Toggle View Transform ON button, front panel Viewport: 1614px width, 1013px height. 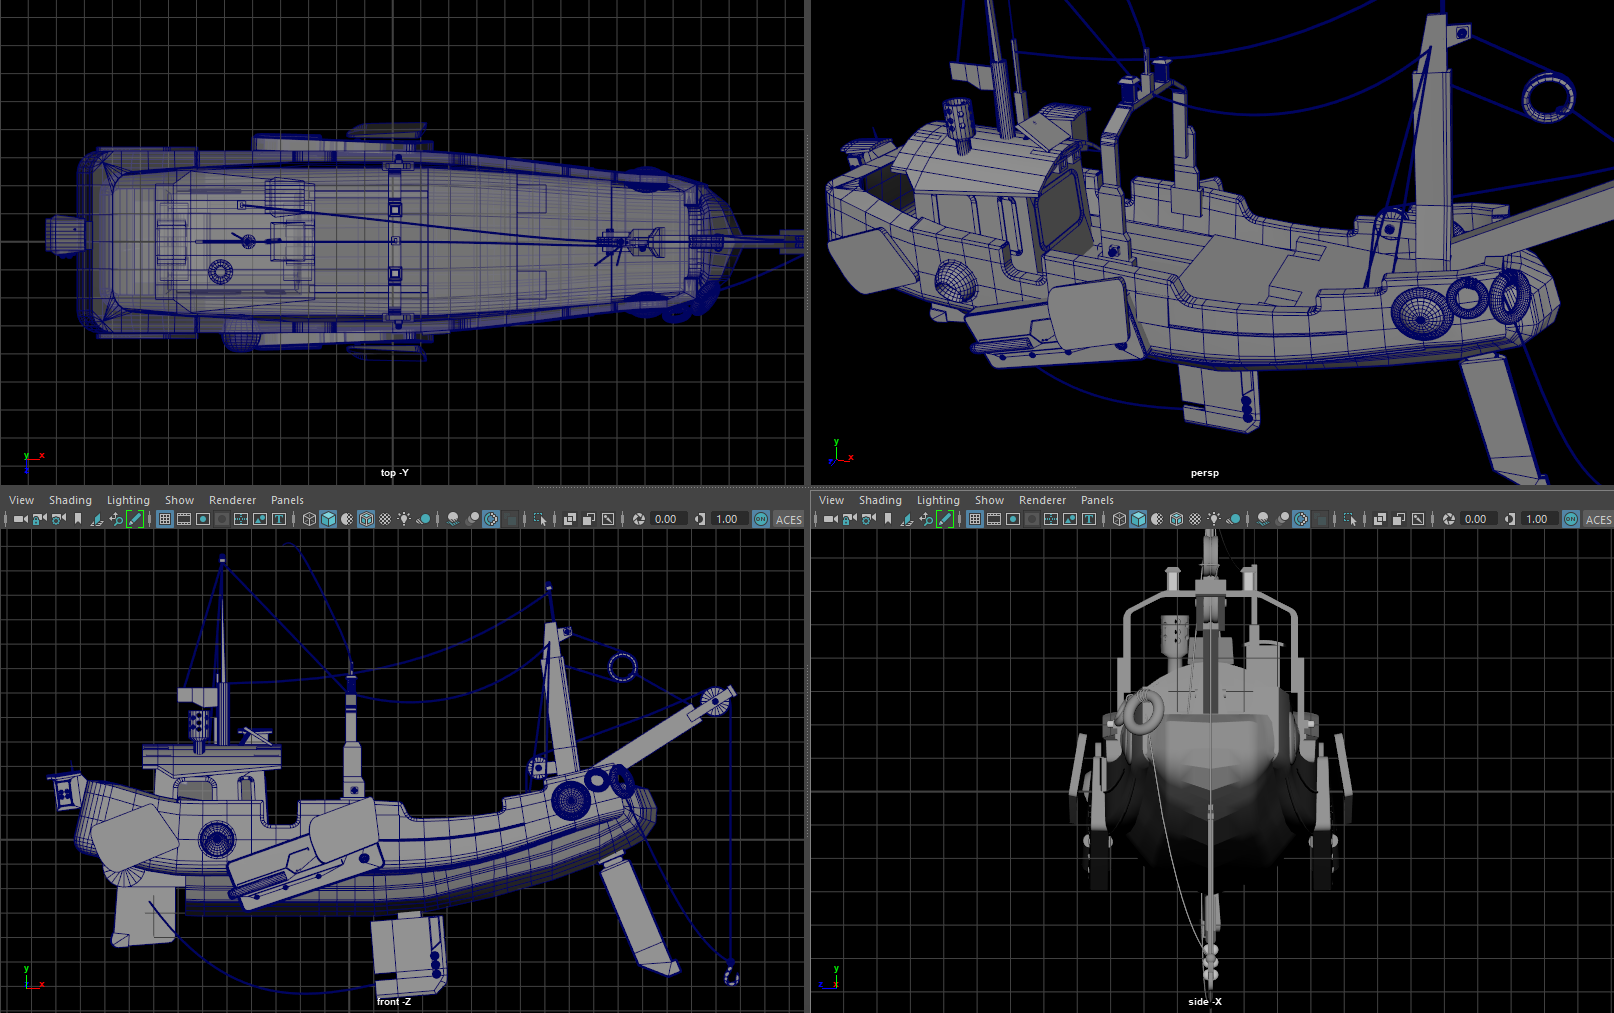click(x=761, y=519)
